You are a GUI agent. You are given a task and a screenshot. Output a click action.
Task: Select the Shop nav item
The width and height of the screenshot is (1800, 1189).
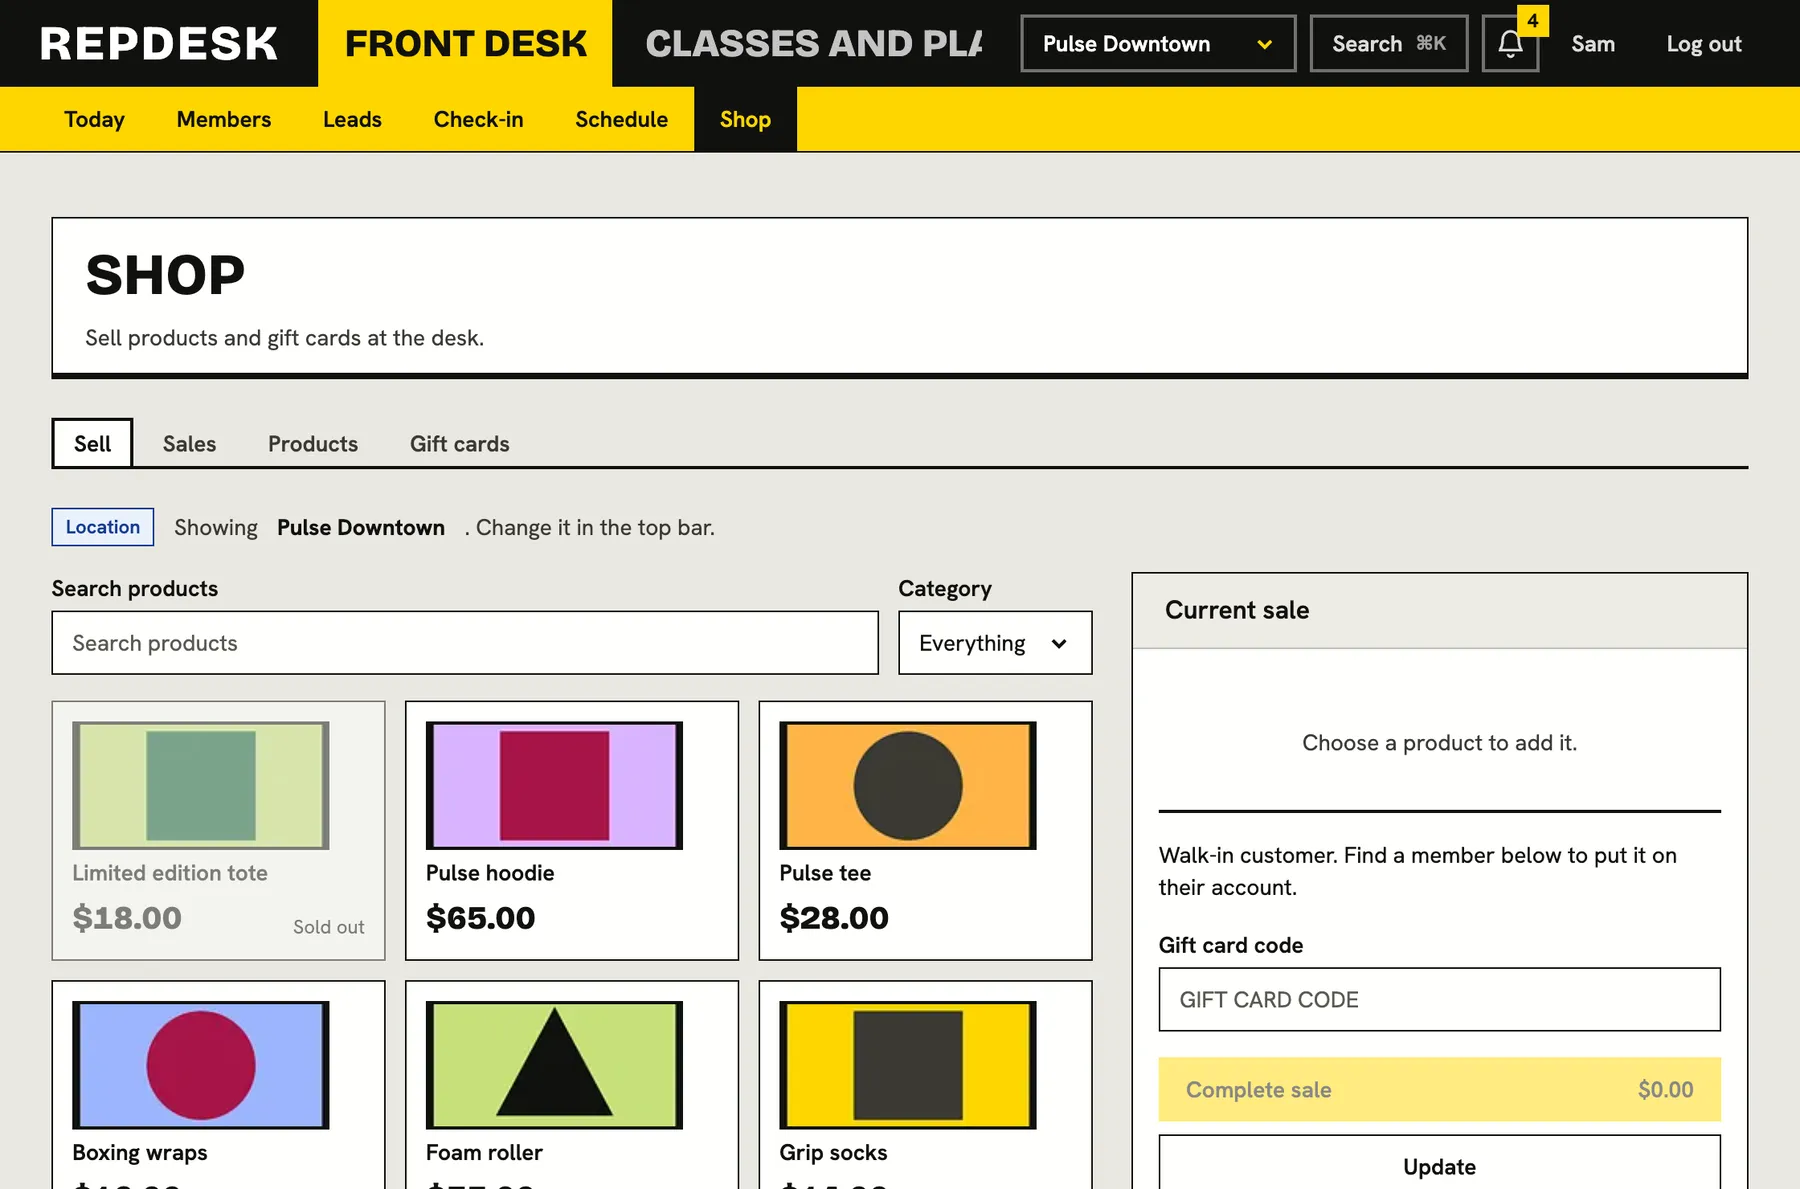745,119
